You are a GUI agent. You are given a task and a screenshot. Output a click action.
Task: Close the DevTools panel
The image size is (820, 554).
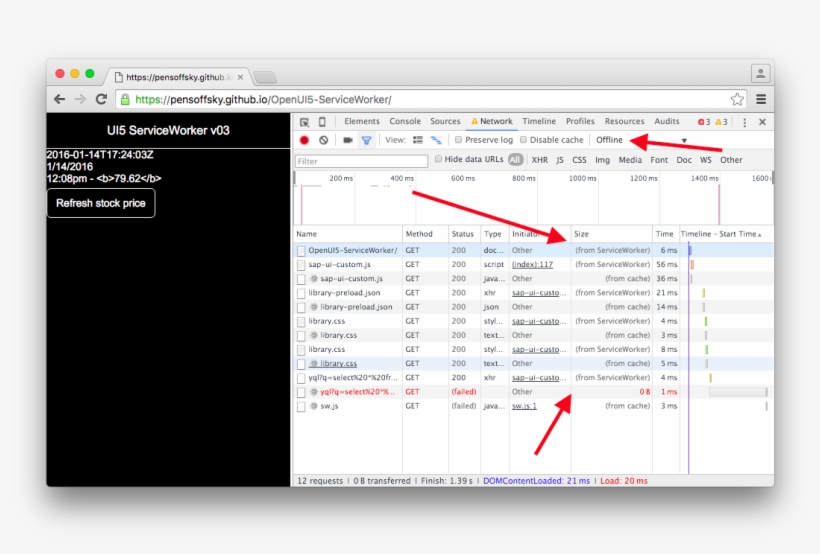point(762,122)
